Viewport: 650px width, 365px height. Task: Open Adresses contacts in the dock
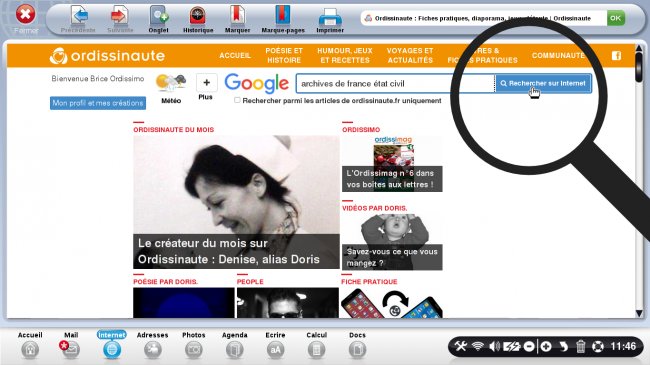[x=153, y=345]
